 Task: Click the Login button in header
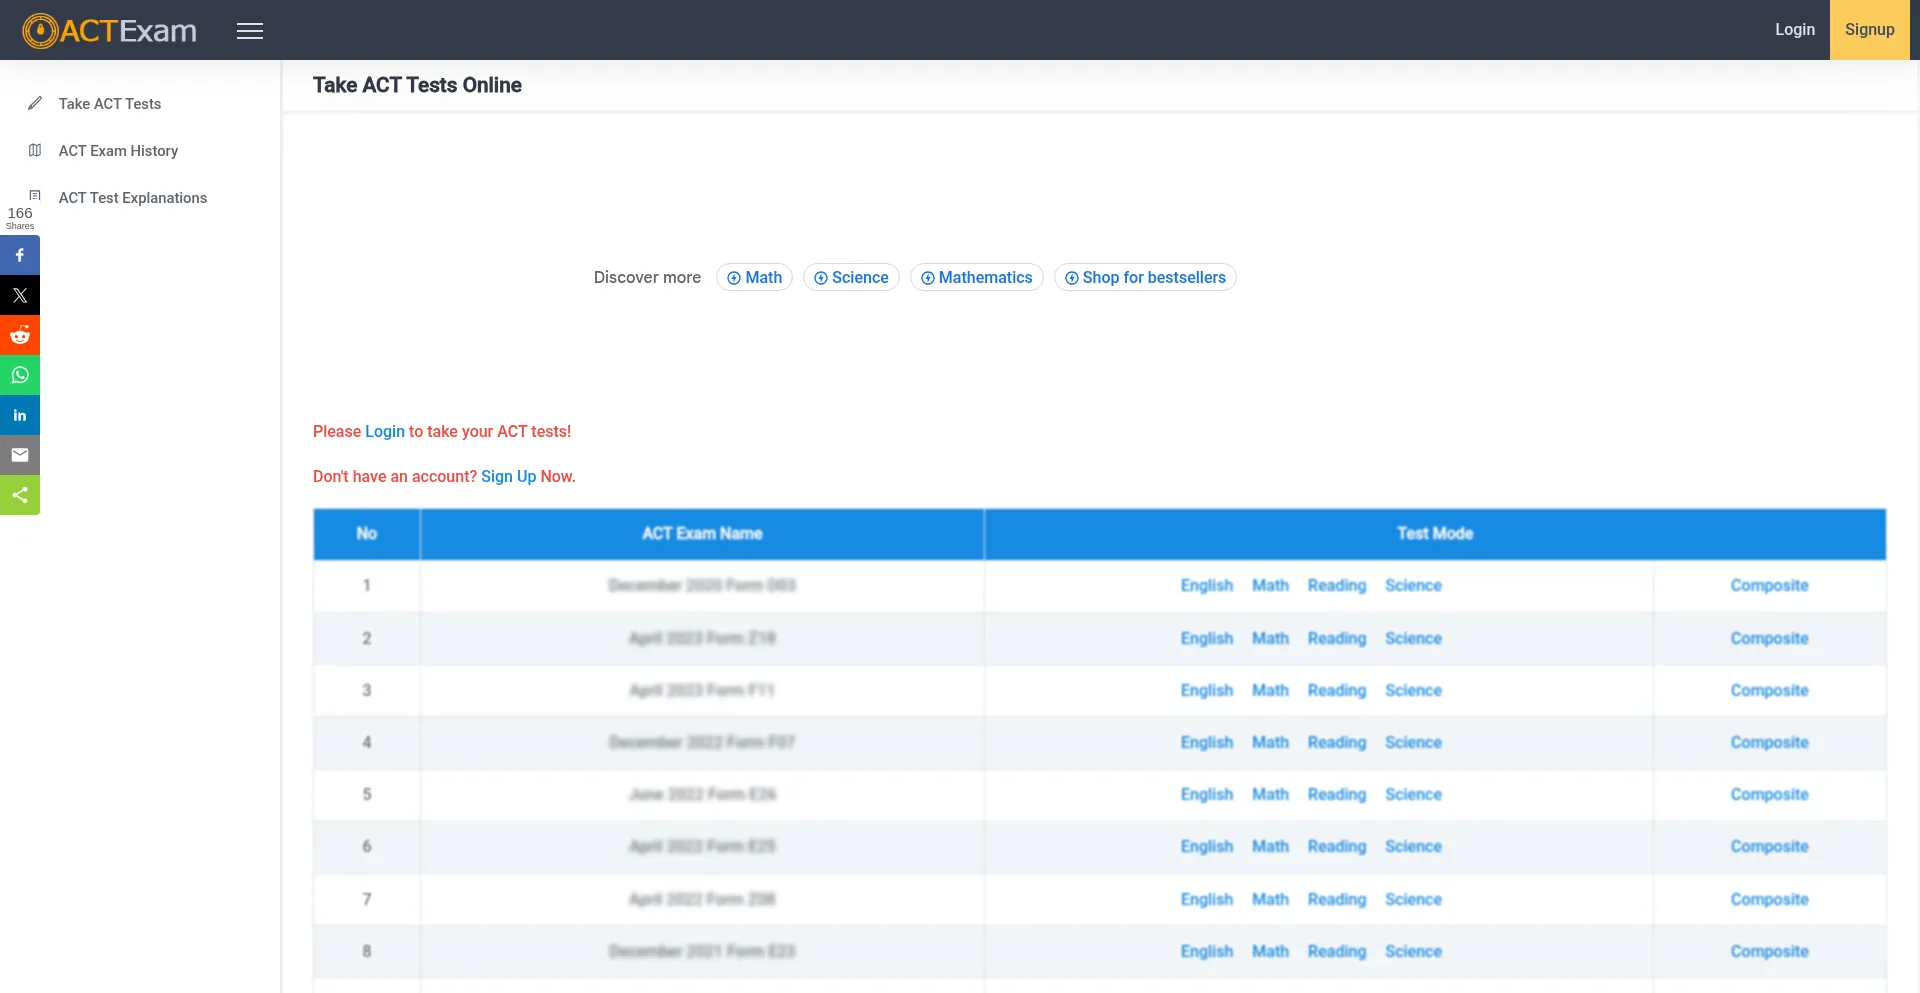click(x=1794, y=30)
